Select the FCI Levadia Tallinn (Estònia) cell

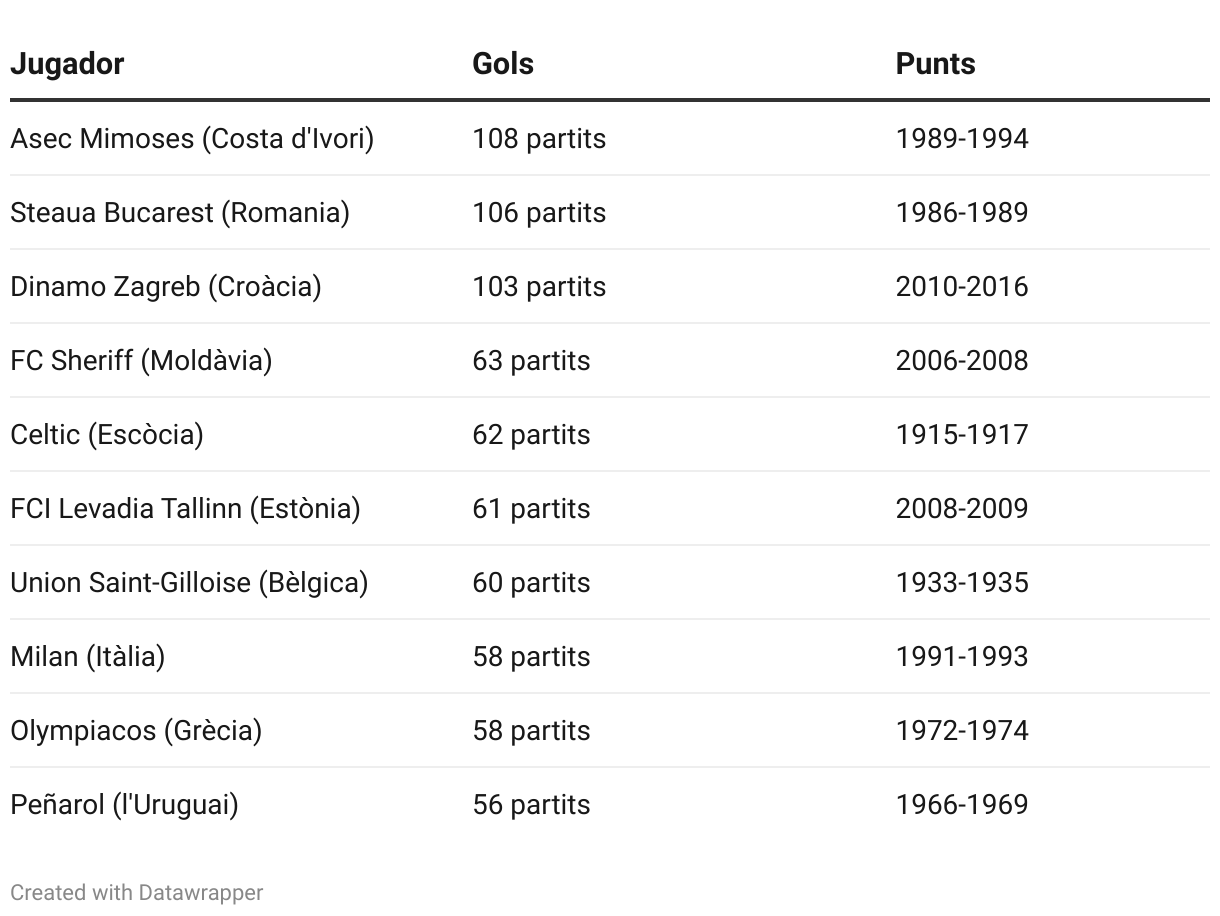[185, 509]
